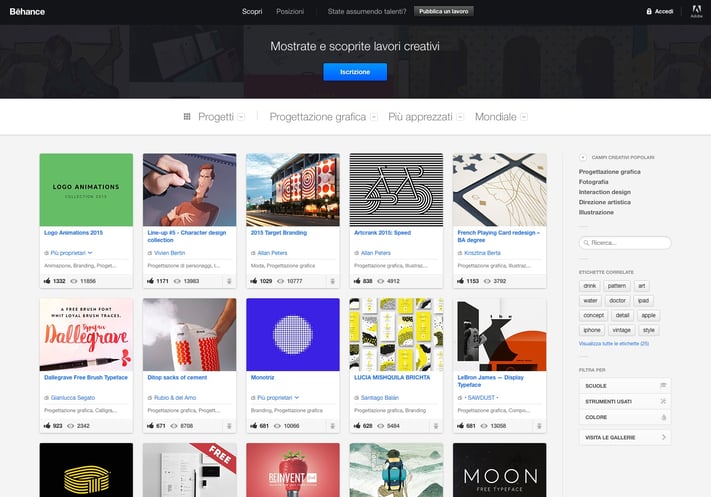Click collection icon on Line-up #5 card footer

229,281
